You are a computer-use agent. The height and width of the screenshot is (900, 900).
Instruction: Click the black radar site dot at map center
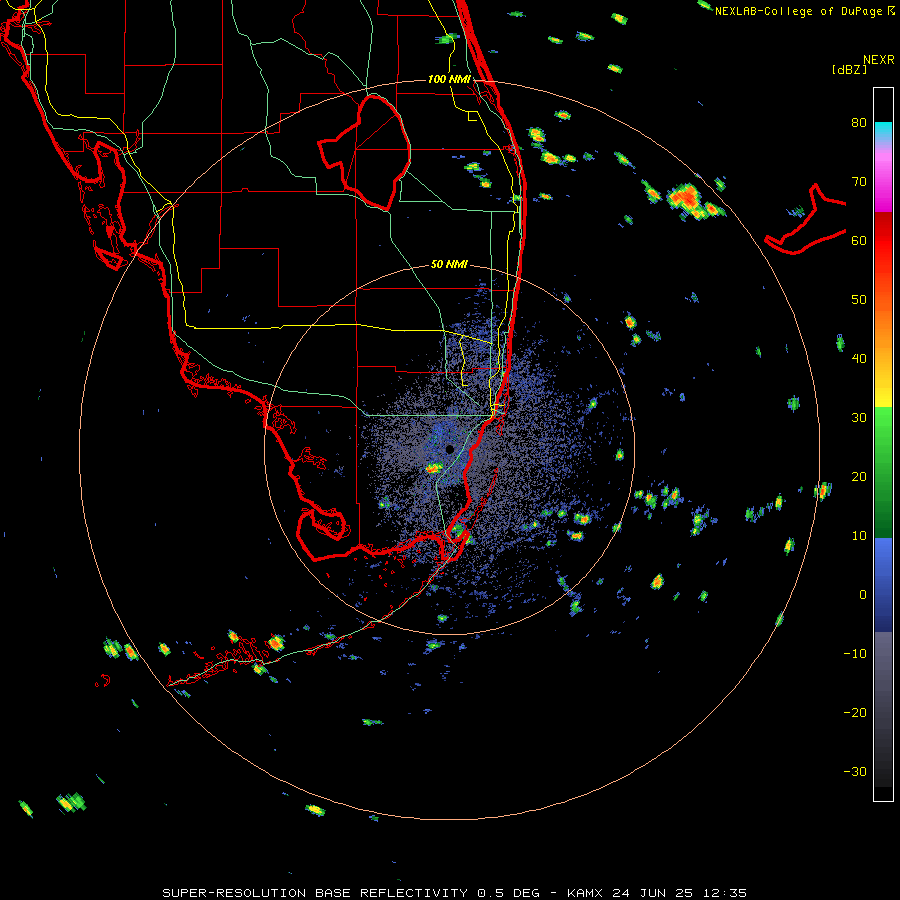click(449, 449)
